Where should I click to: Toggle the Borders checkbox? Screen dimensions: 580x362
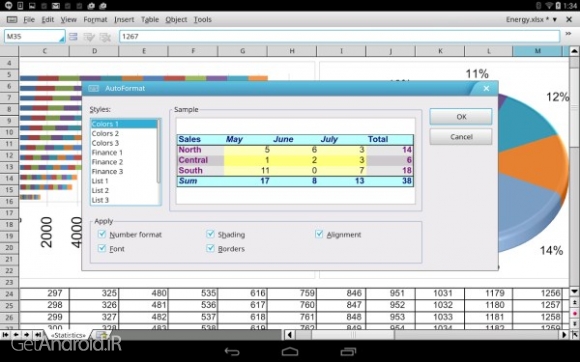point(210,248)
